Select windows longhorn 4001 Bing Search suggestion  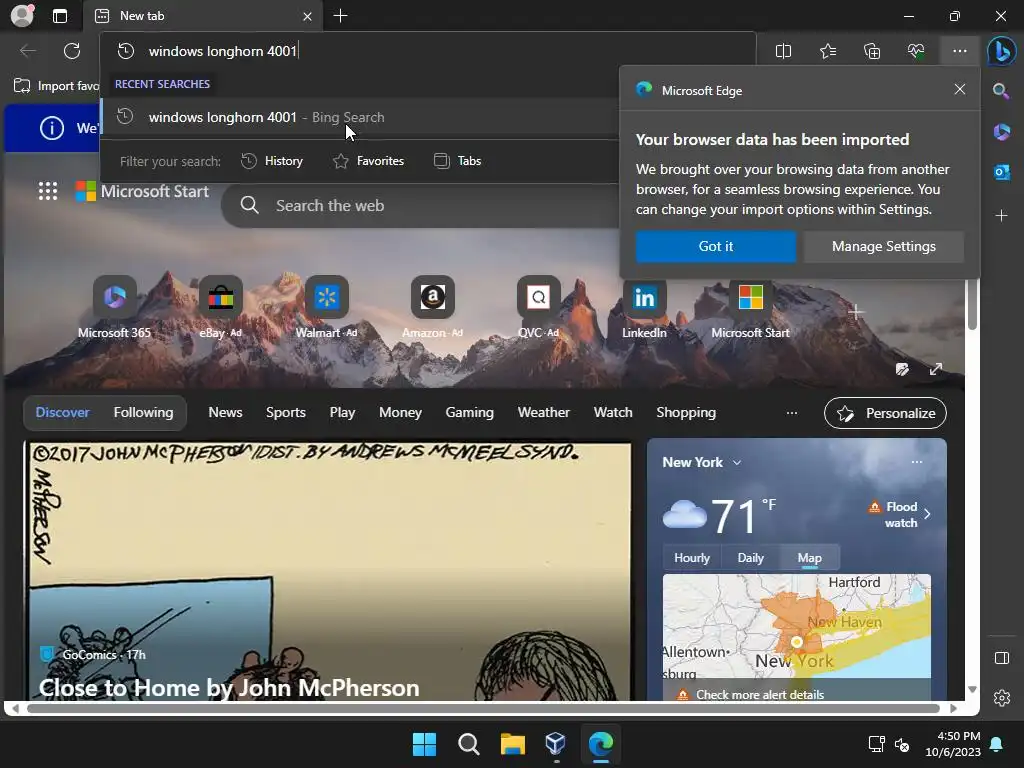coord(360,118)
